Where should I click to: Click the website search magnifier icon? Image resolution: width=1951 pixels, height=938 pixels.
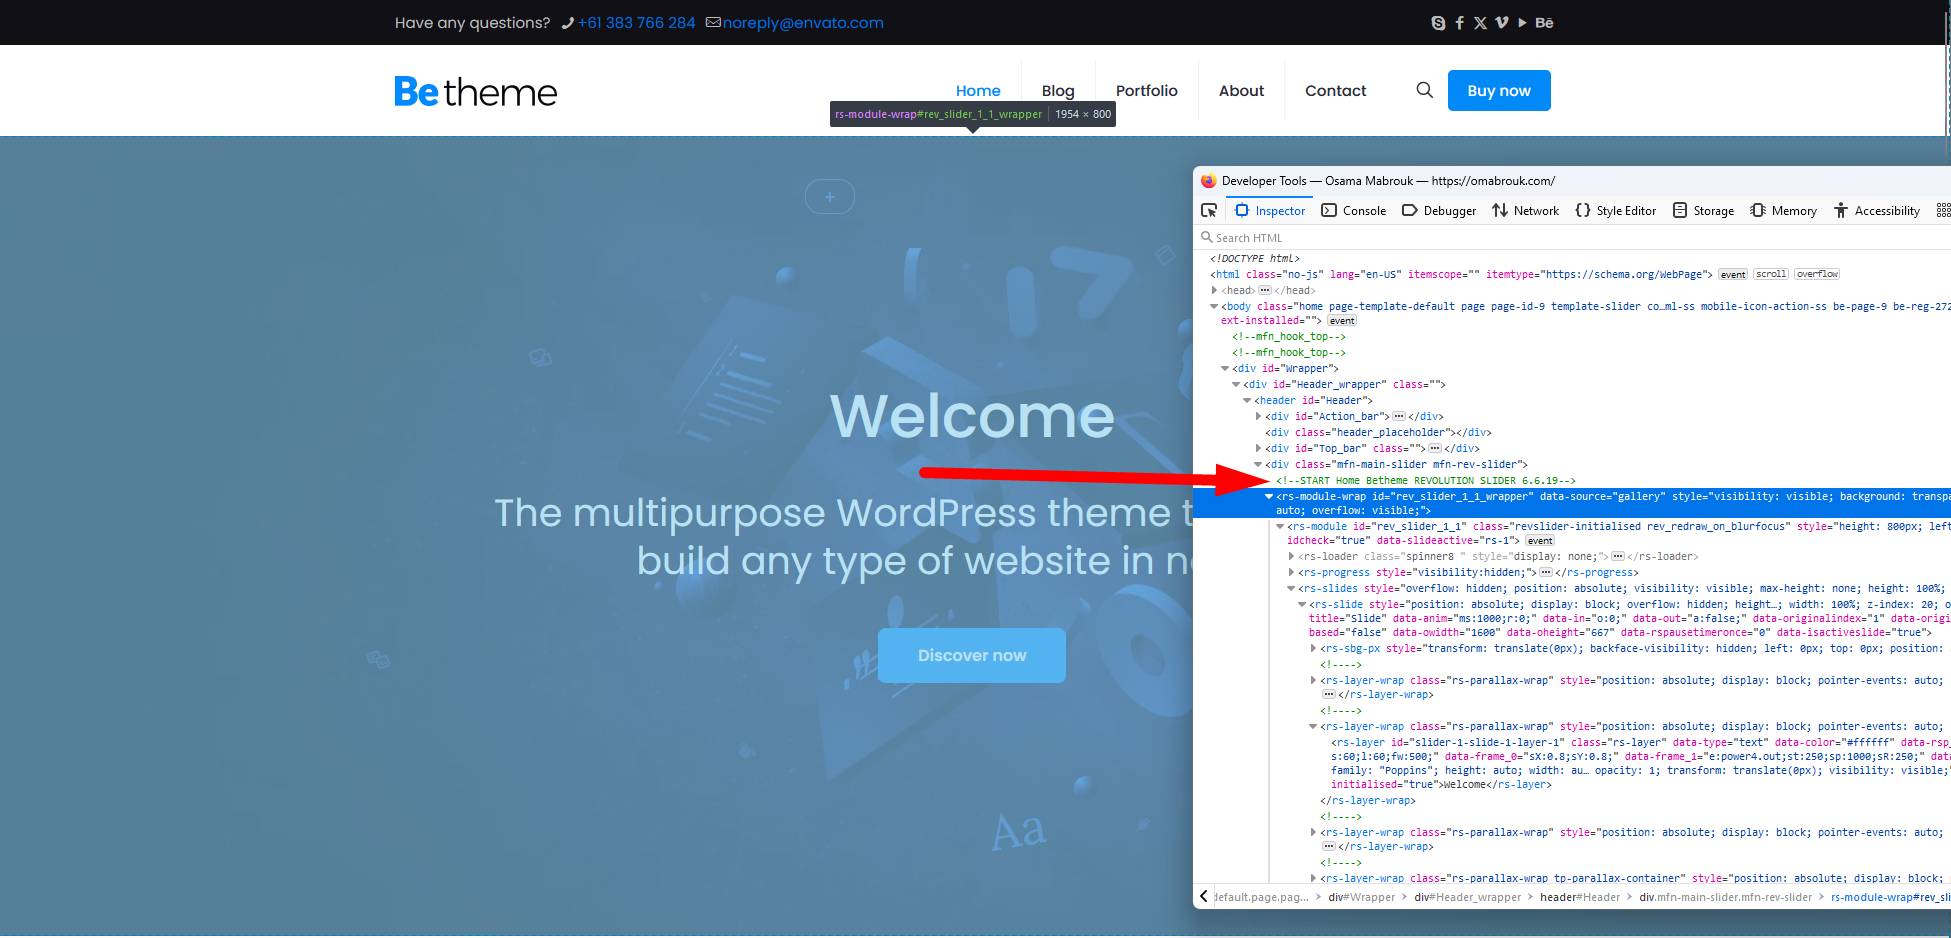tap(1424, 90)
